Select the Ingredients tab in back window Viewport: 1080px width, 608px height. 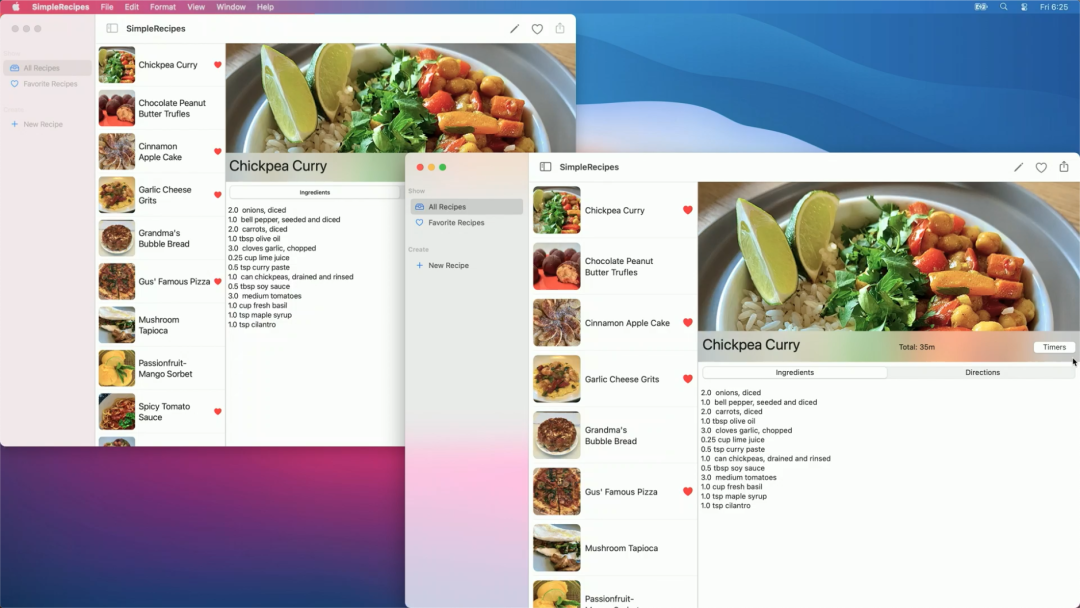tap(315, 193)
